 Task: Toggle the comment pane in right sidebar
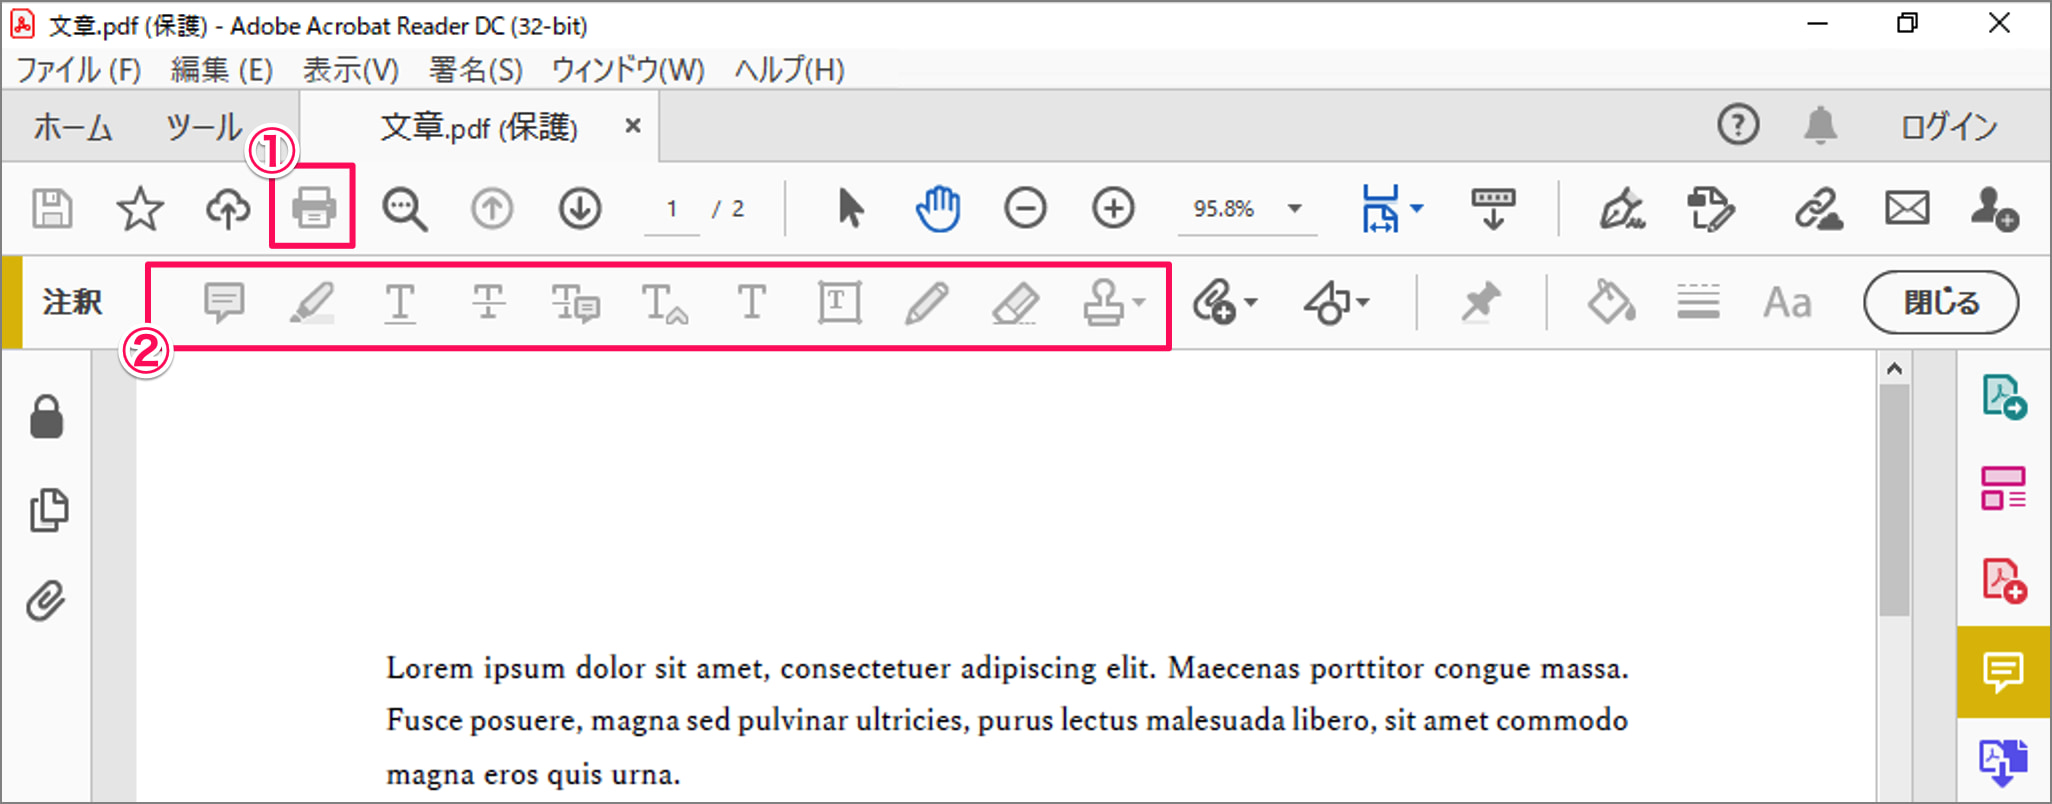(2003, 671)
